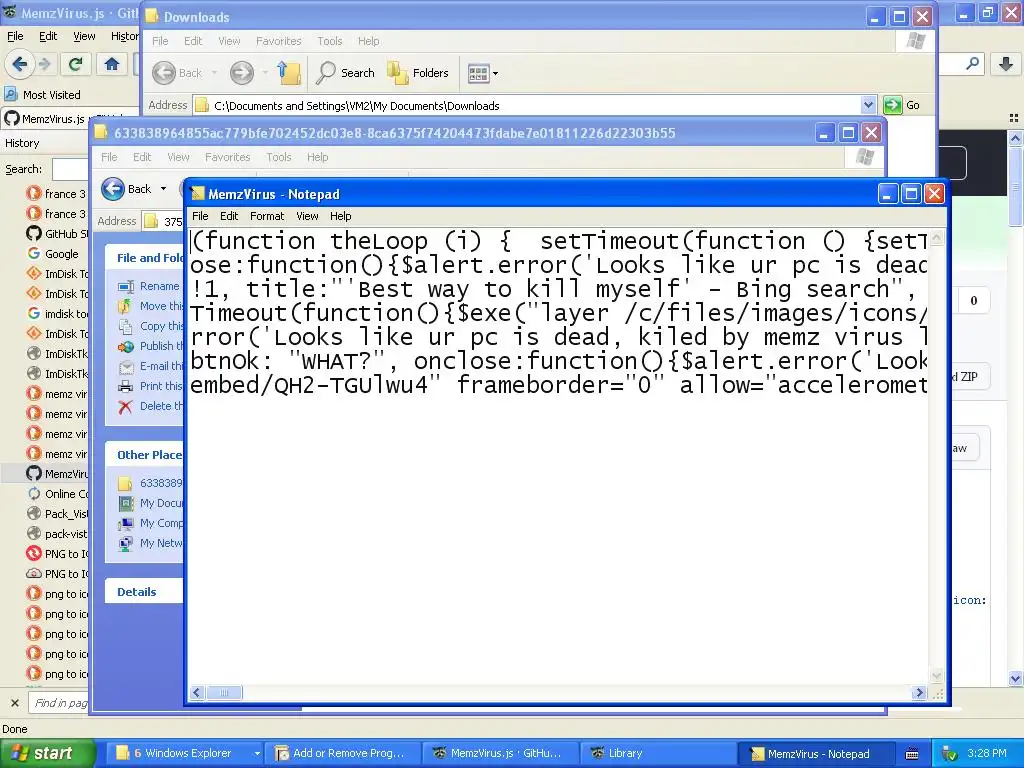Click Copy this file task

152,326
